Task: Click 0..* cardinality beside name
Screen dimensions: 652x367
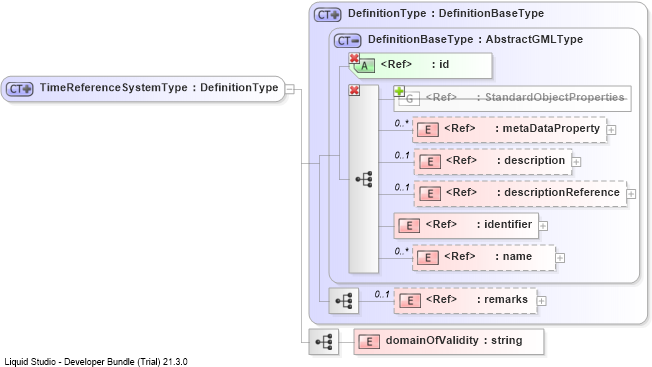Action: tap(402, 251)
